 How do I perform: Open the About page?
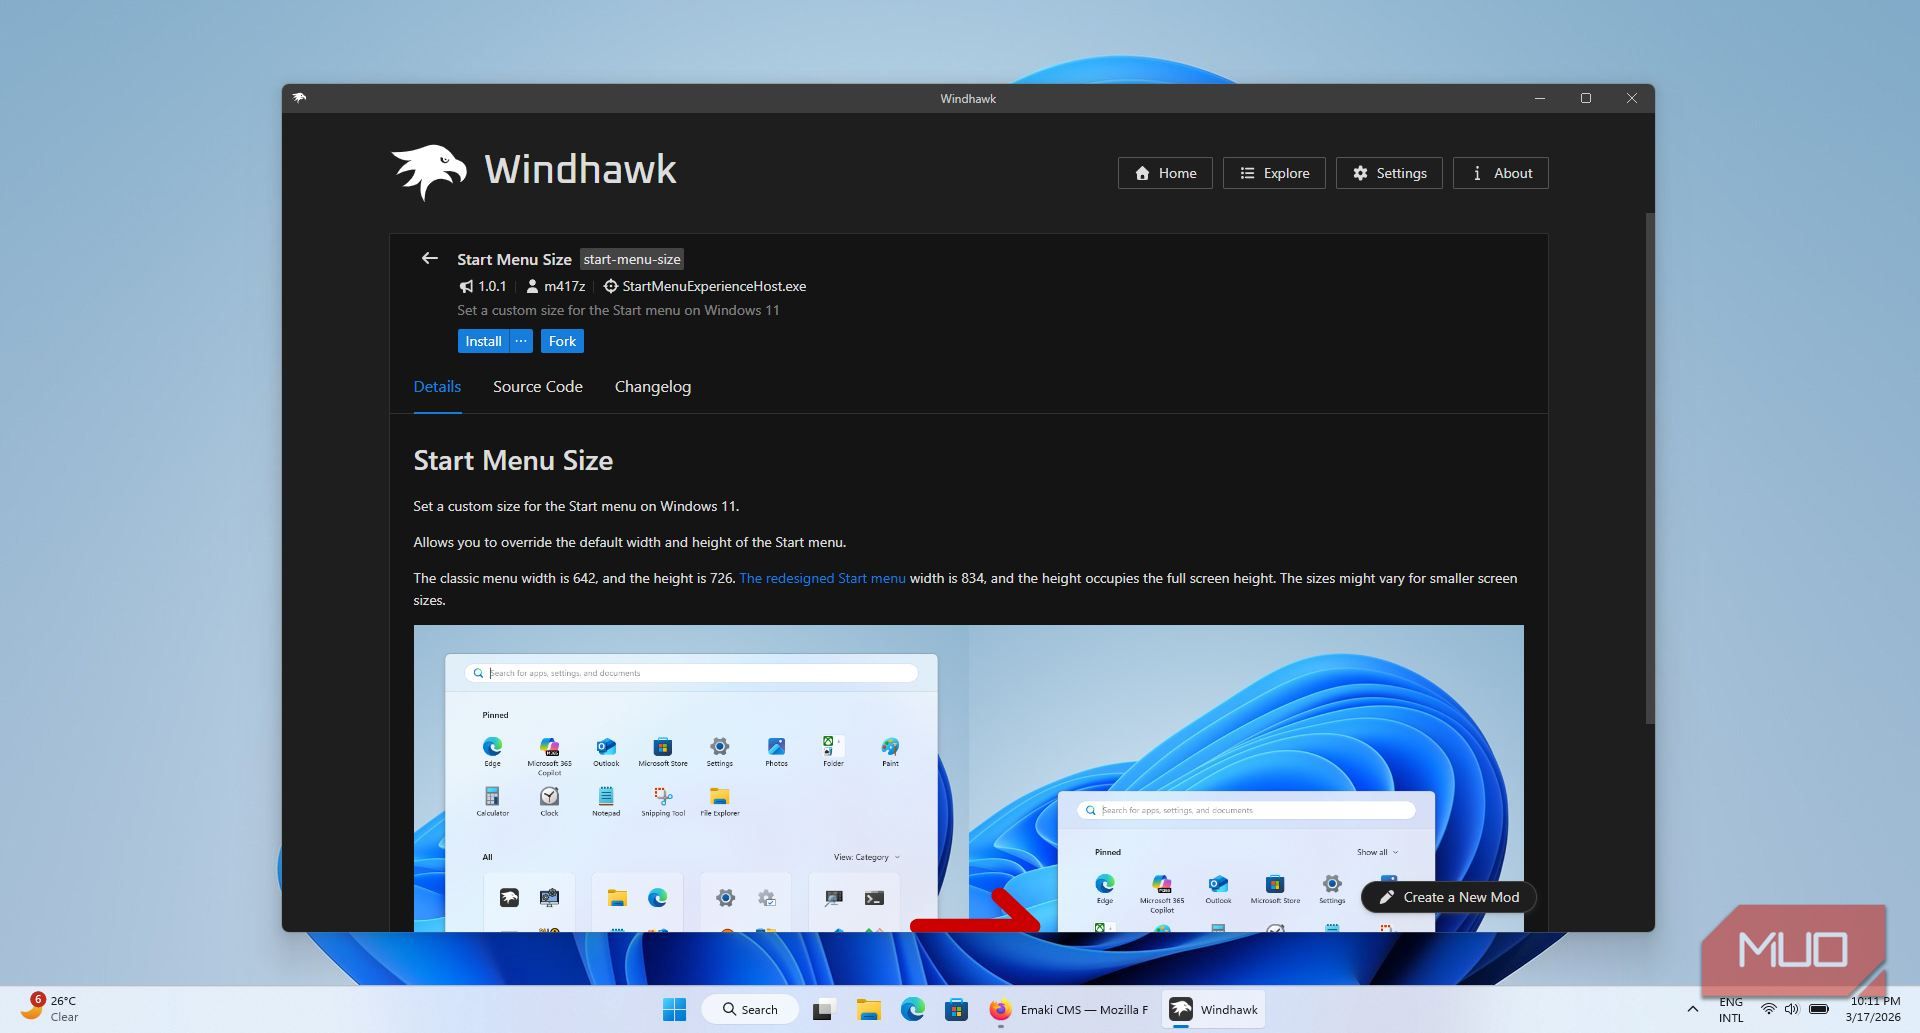1501,173
